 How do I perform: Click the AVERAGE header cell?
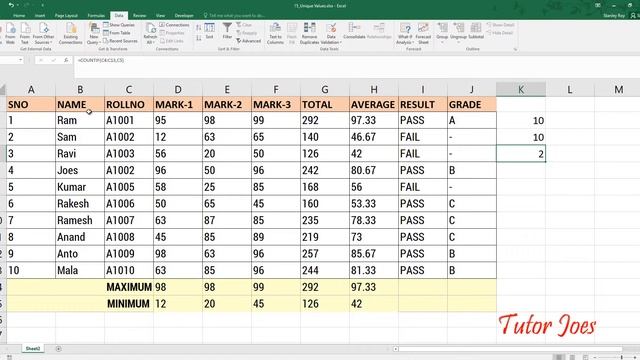[374, 104]
